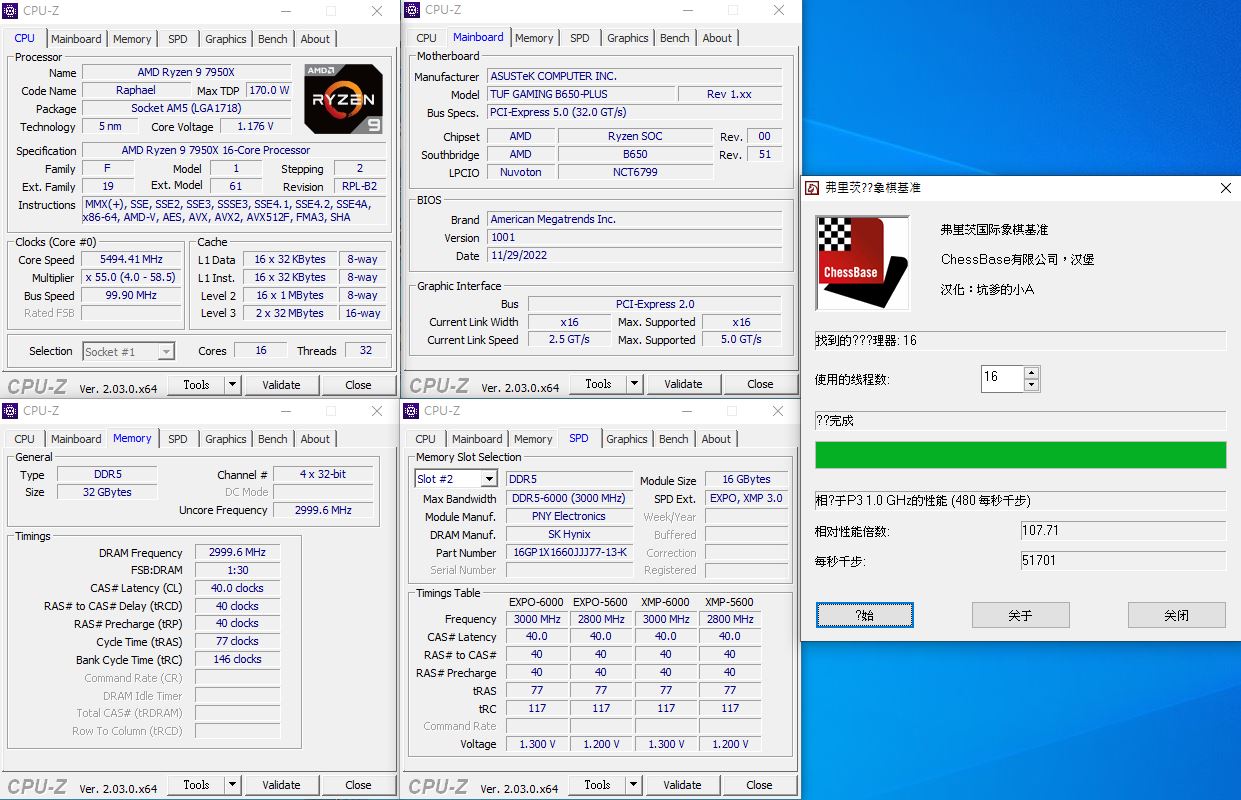
Task: Switch to the CPU tab in the Mainboard window
Action: point(427,38)
